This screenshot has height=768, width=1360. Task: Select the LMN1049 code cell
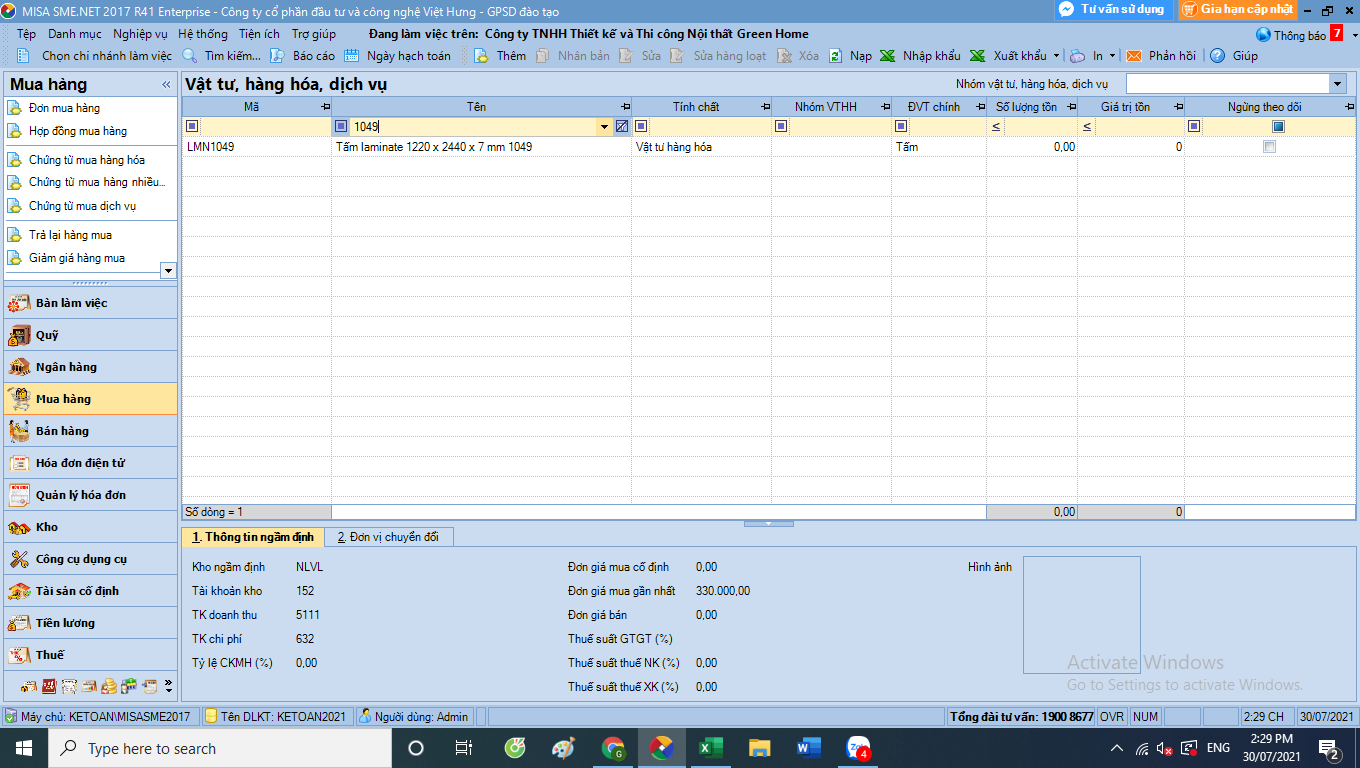(x=257, y=146)
